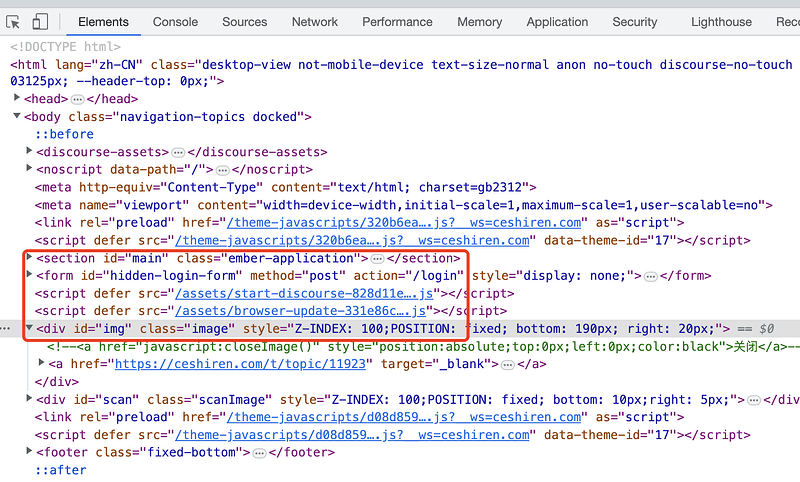This screenshot has width=800, height=482.
Task: Open the browser-update-331e86c js link
Action: click(x=301, y=311)
